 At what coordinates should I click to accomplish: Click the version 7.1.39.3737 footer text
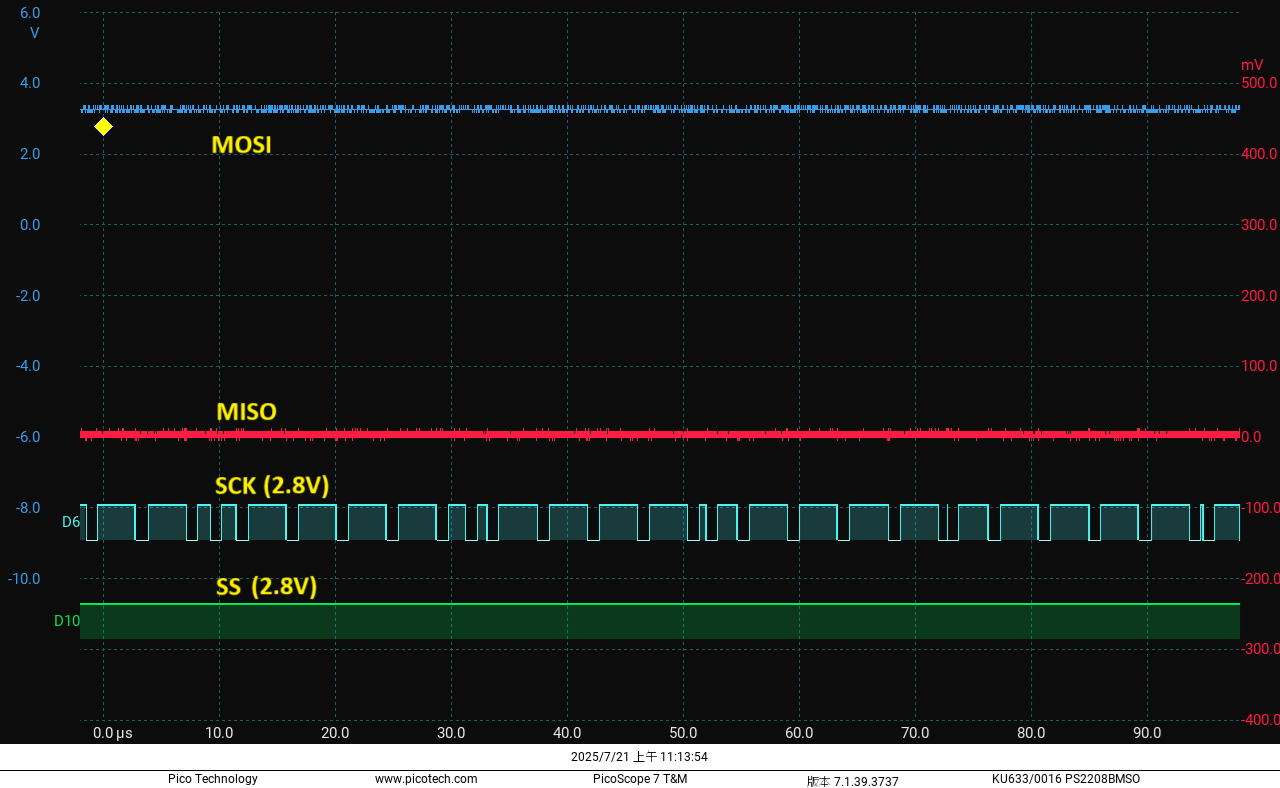853,781
